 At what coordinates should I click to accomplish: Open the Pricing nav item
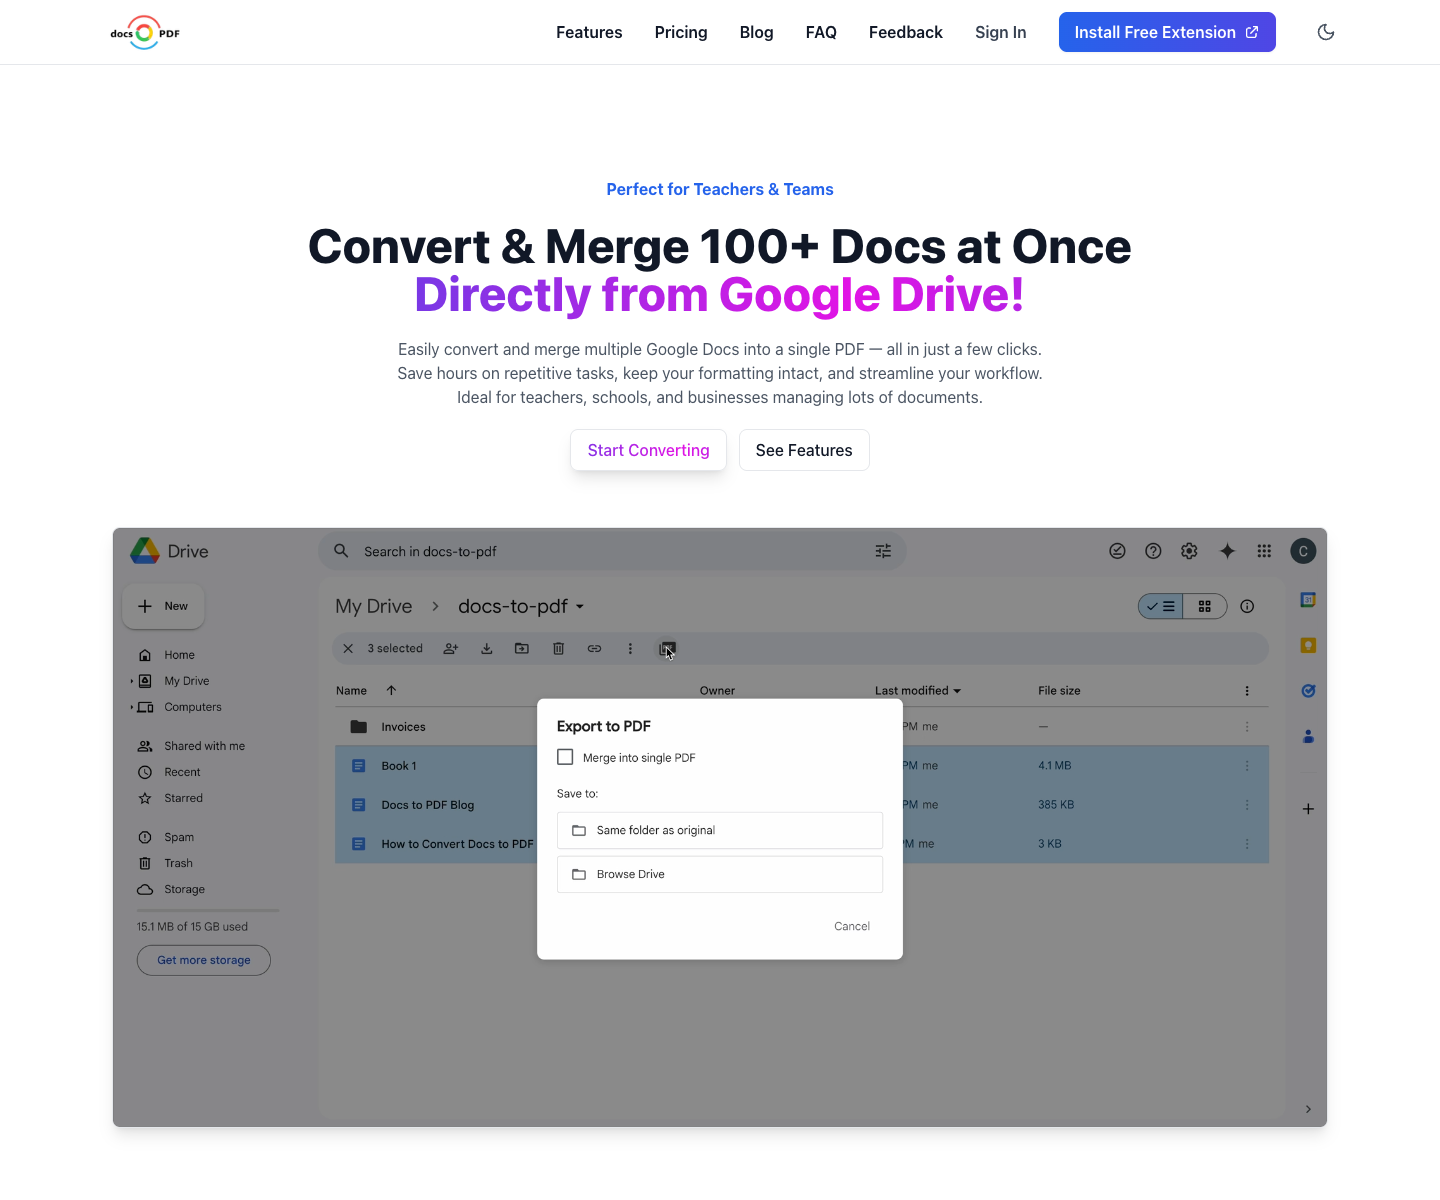tap(681, 32)
